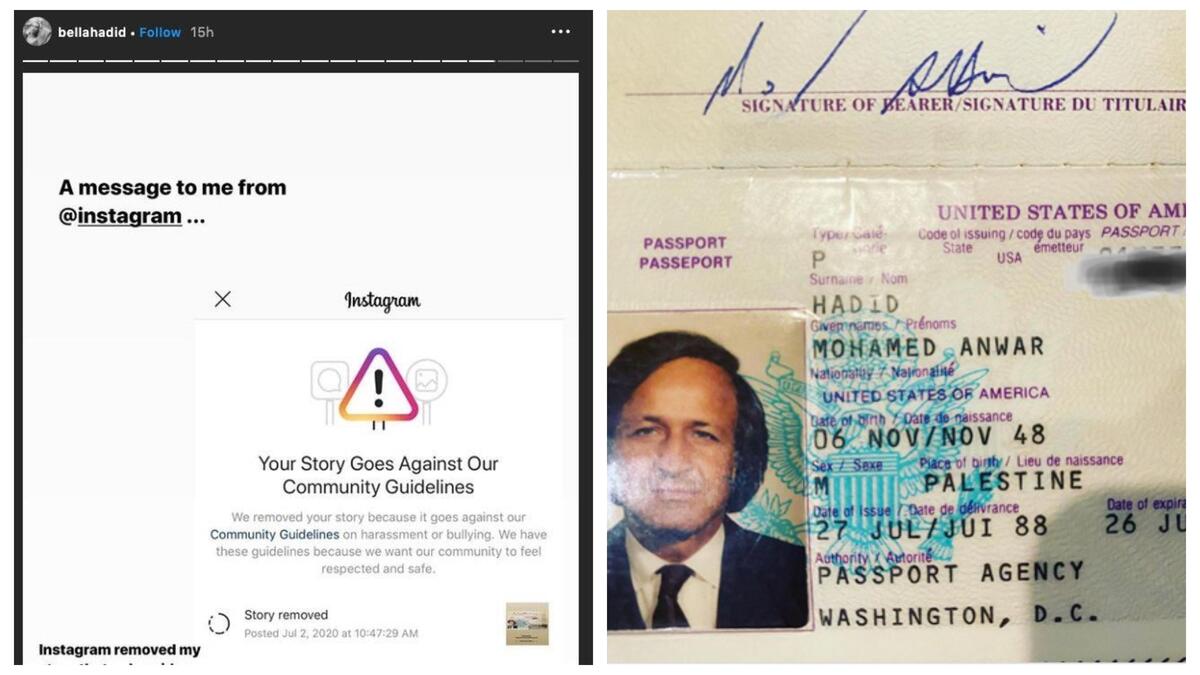Click the picture frame icon behind the warning
The height and width of the screenshot is (675, 1200).
pyautogui.click(x=428, y=380)
